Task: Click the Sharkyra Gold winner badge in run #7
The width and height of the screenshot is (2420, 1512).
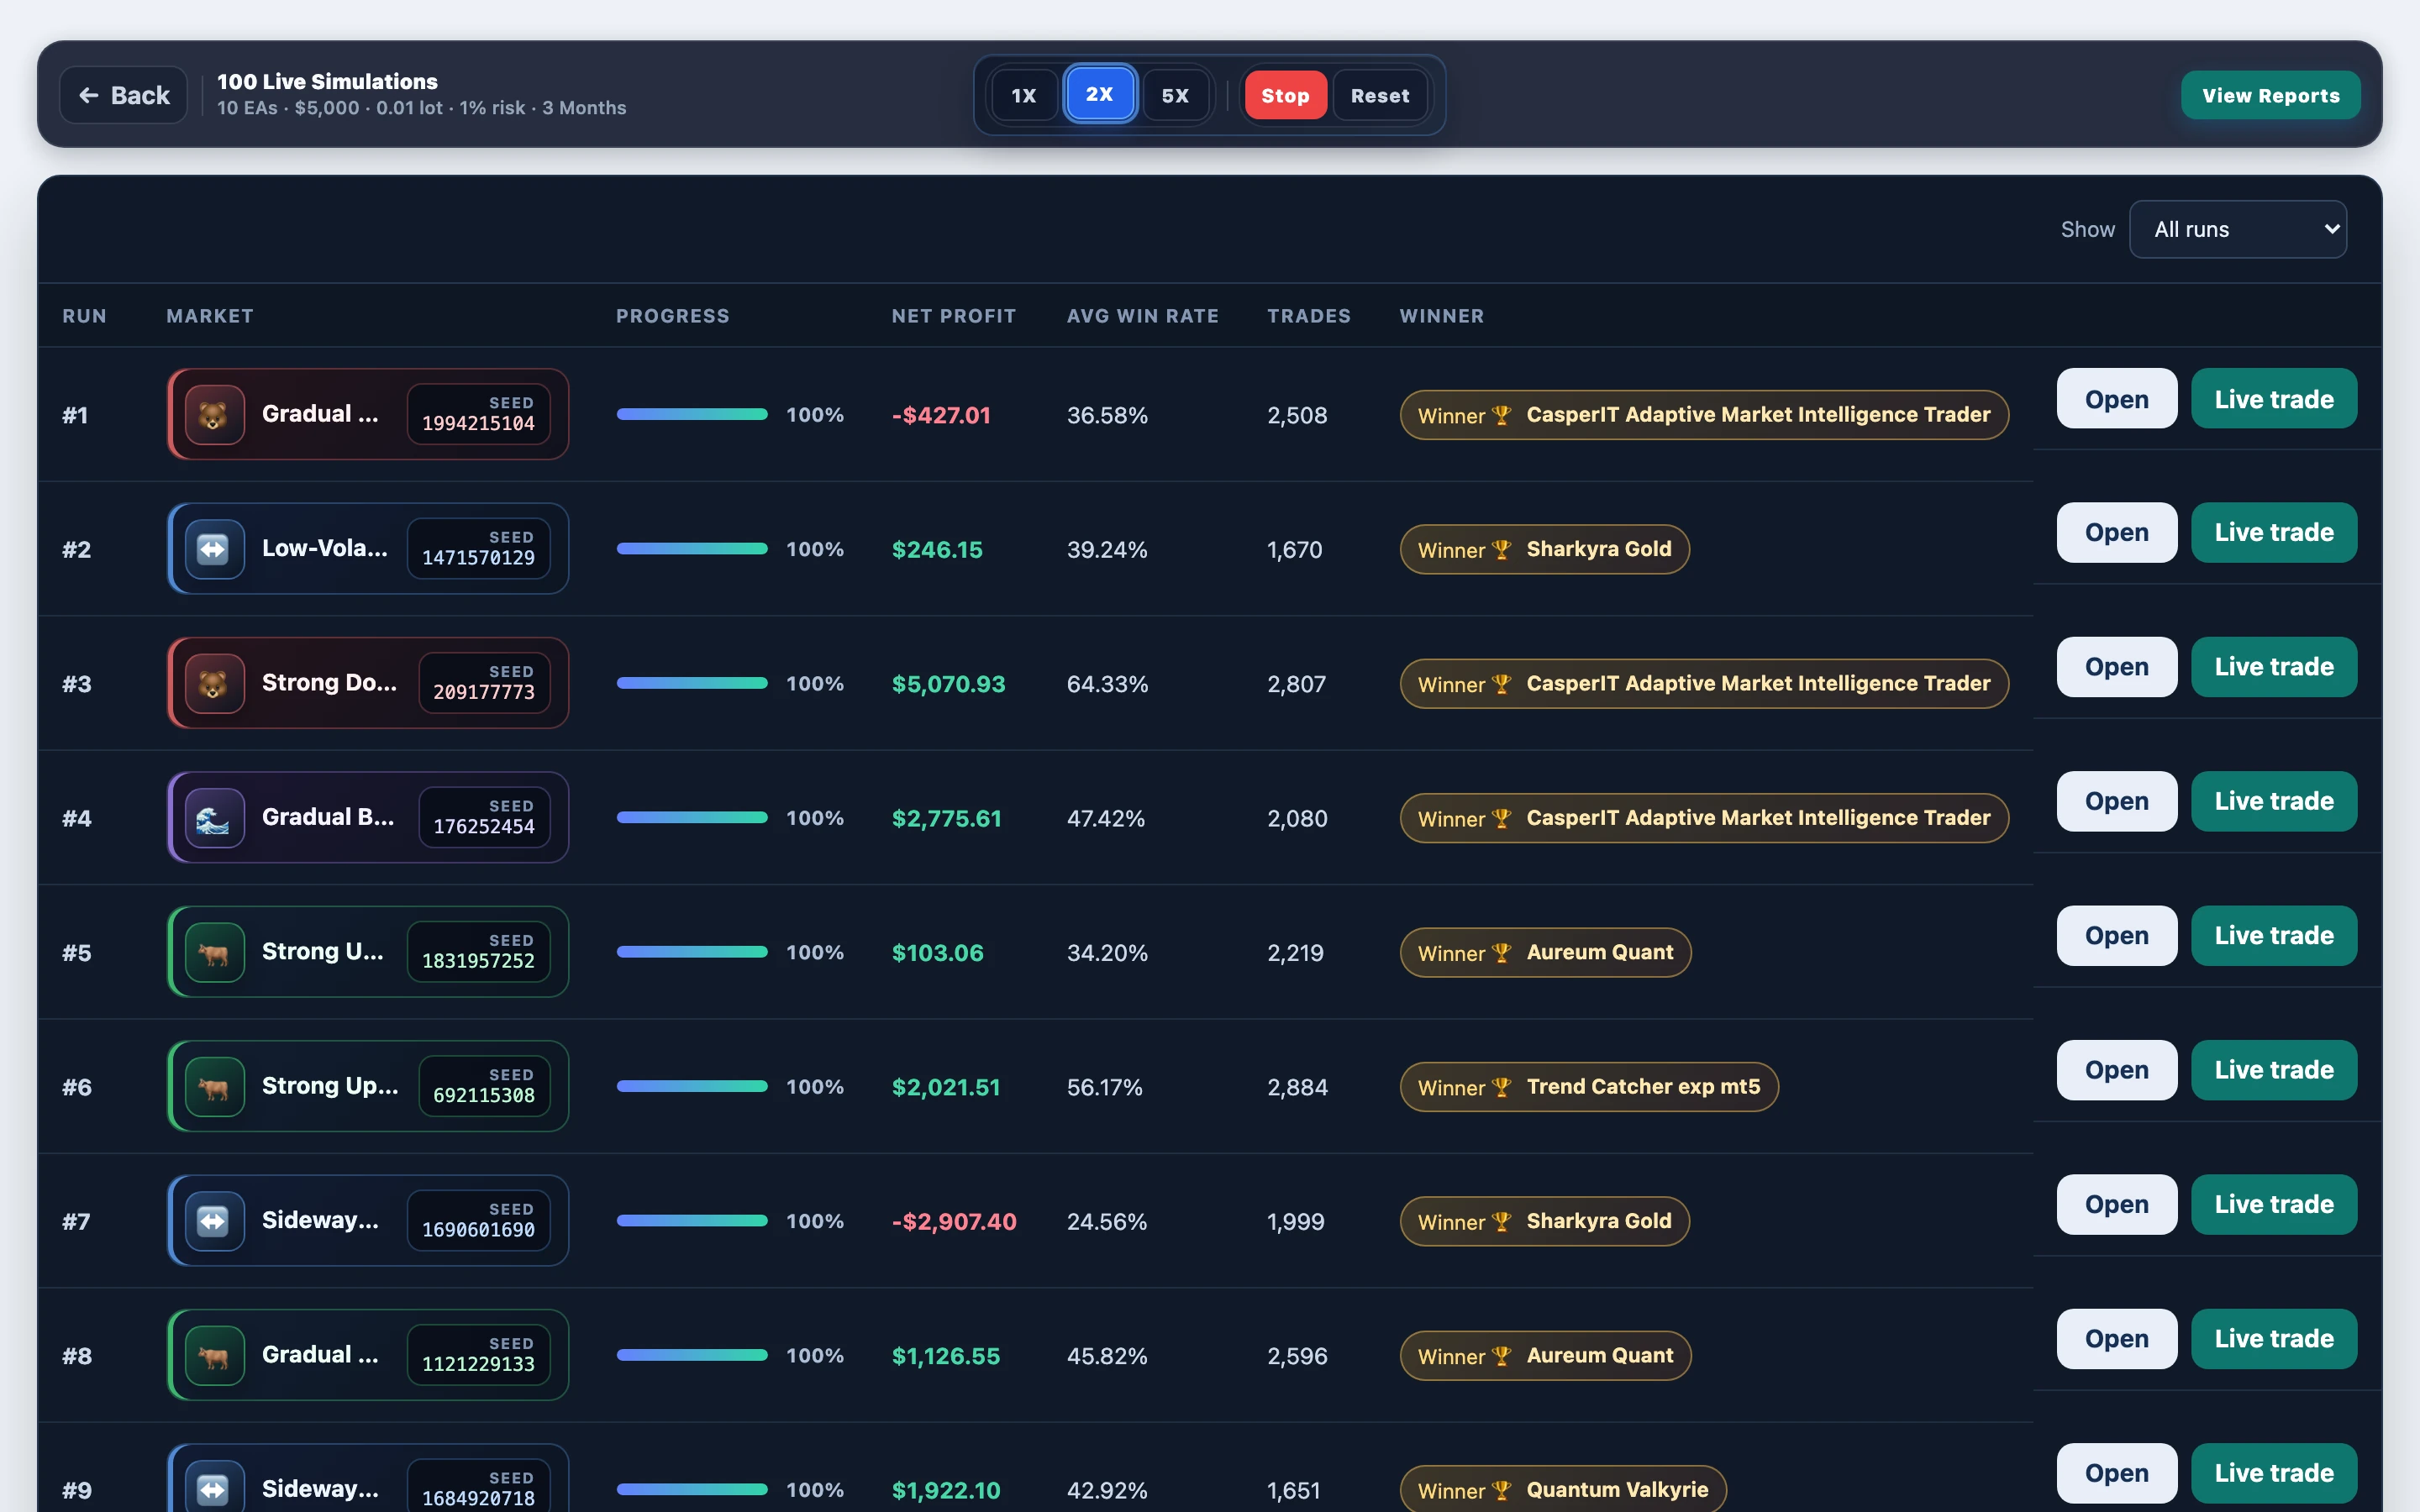Action: (x=1544, y=1221)
